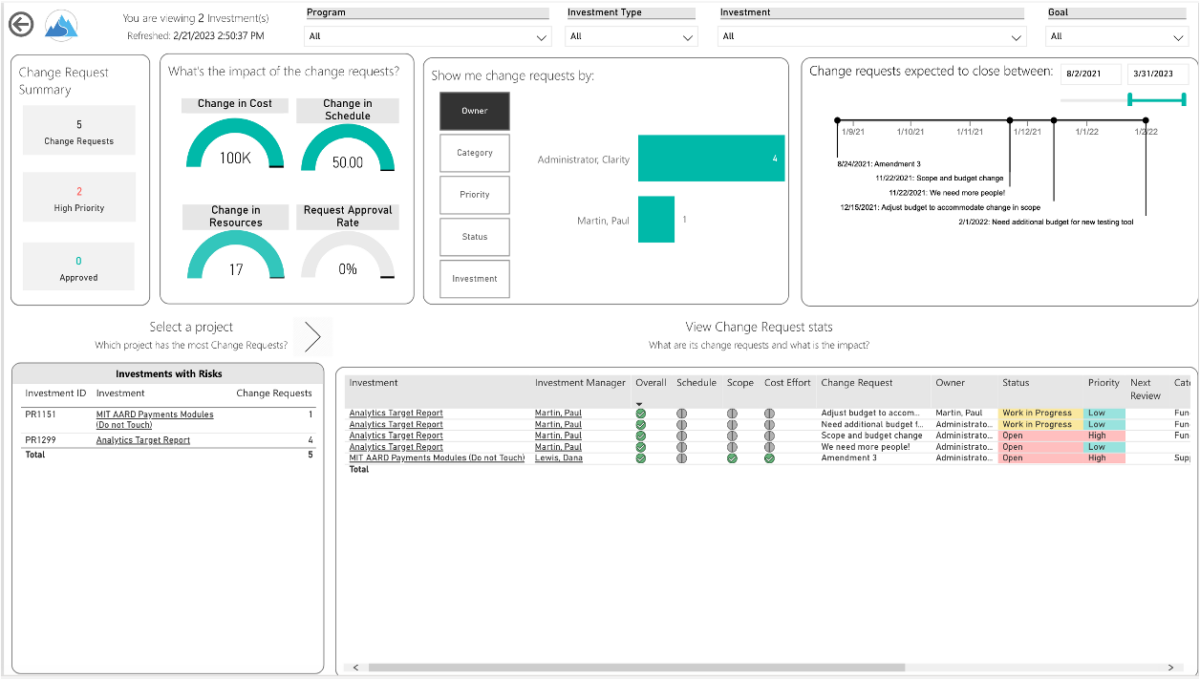Viewport: 1200px width, 680px height.
Task: Click the back navigation arrow icon
Action: tap(20, 24)
